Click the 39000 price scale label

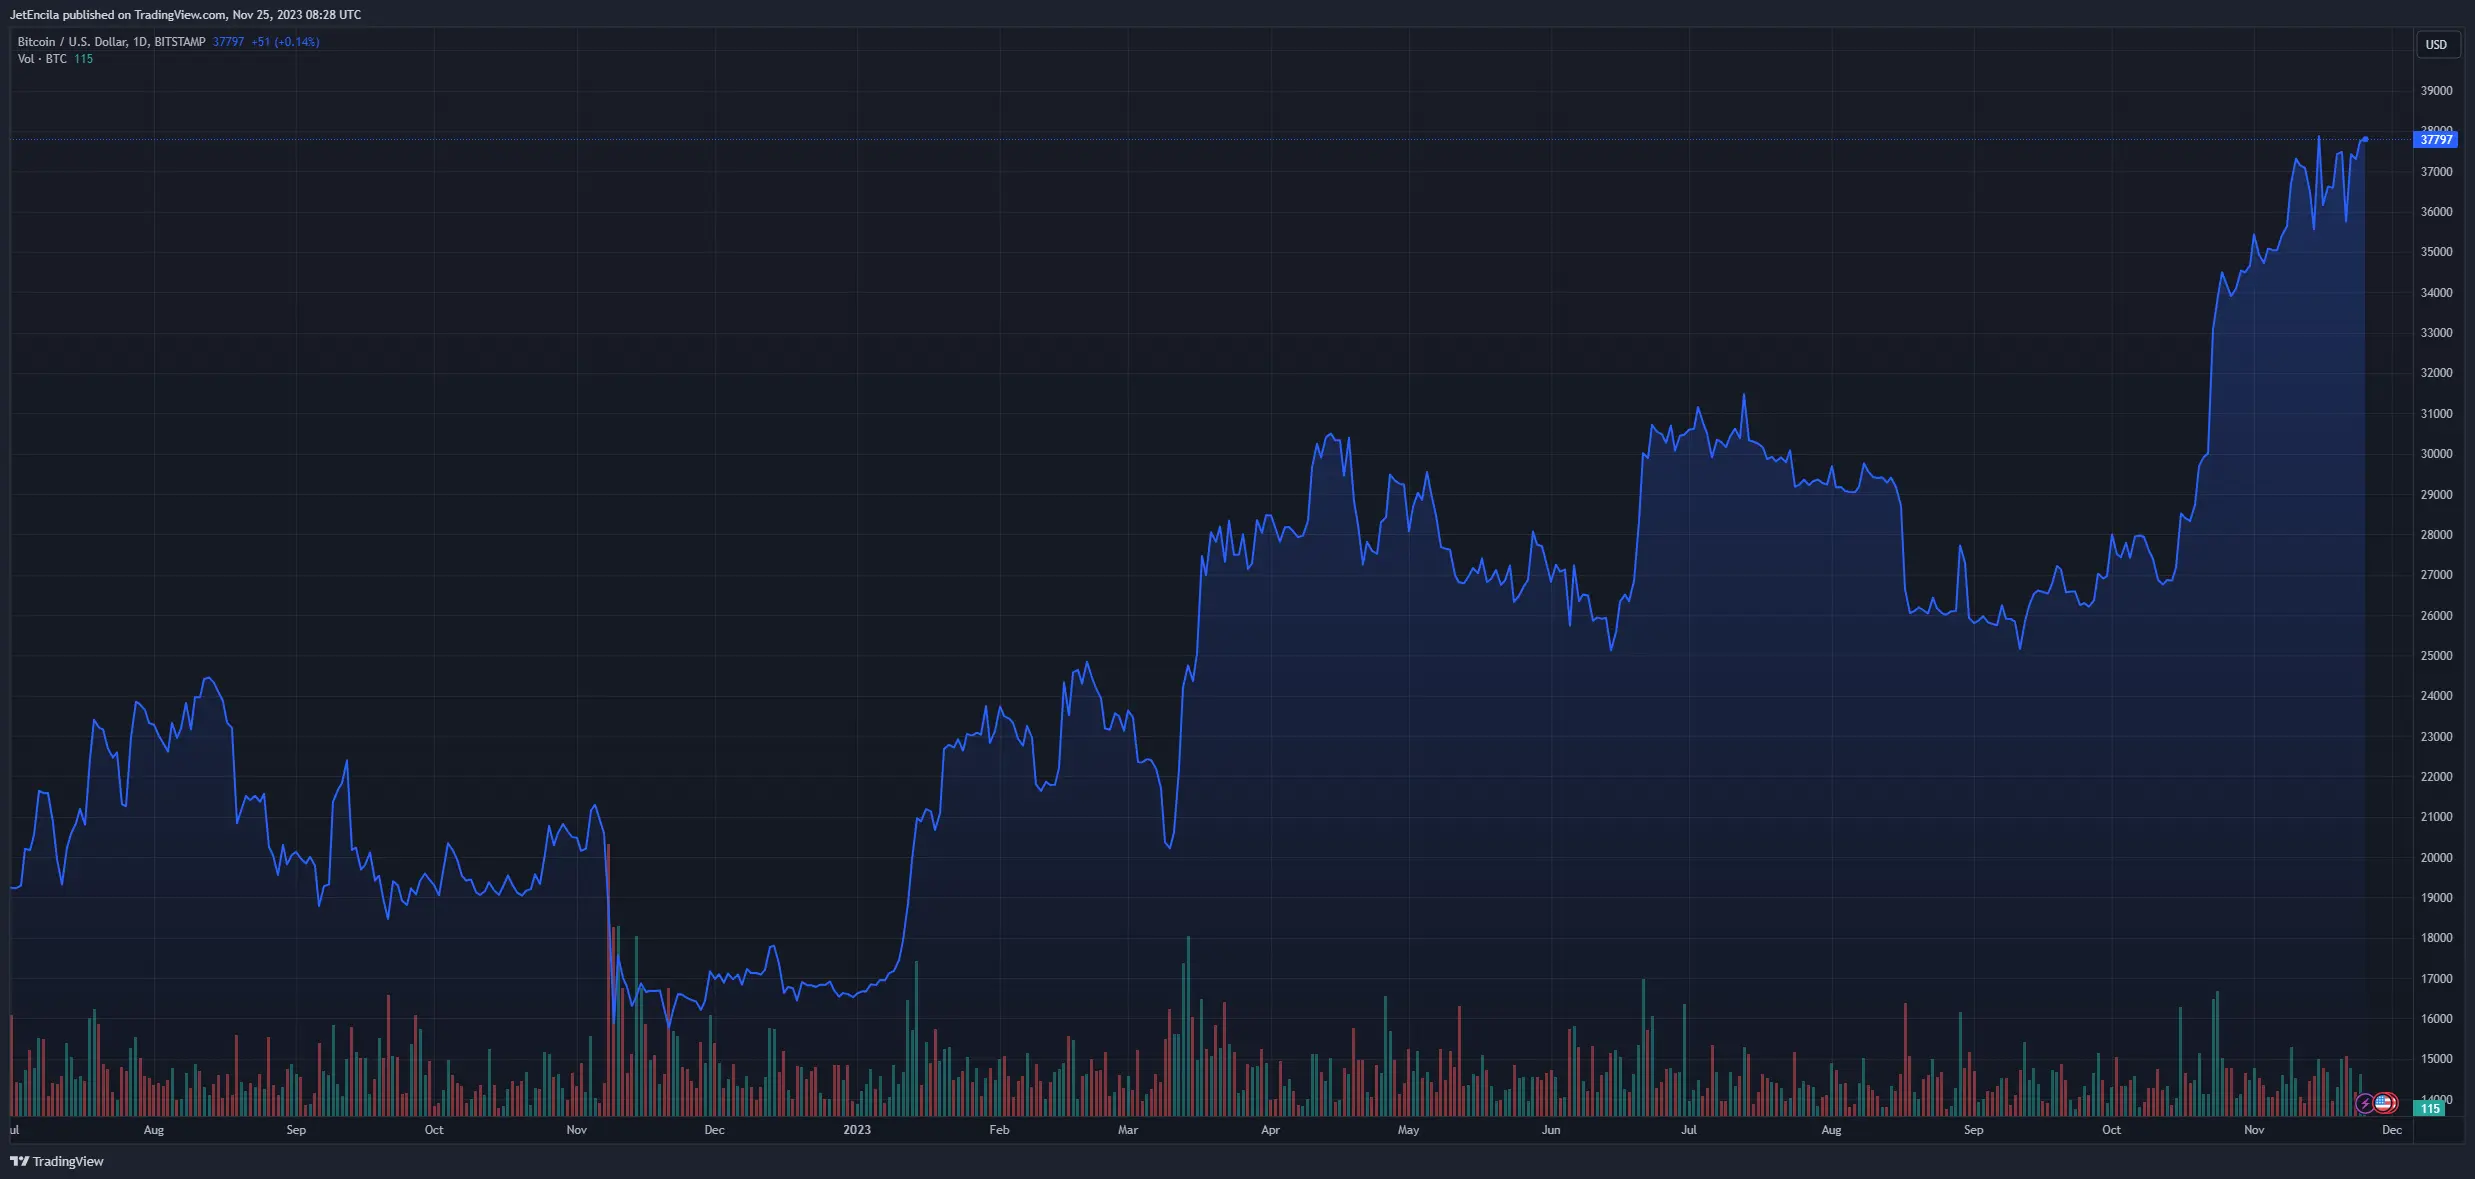[2436, 91]
